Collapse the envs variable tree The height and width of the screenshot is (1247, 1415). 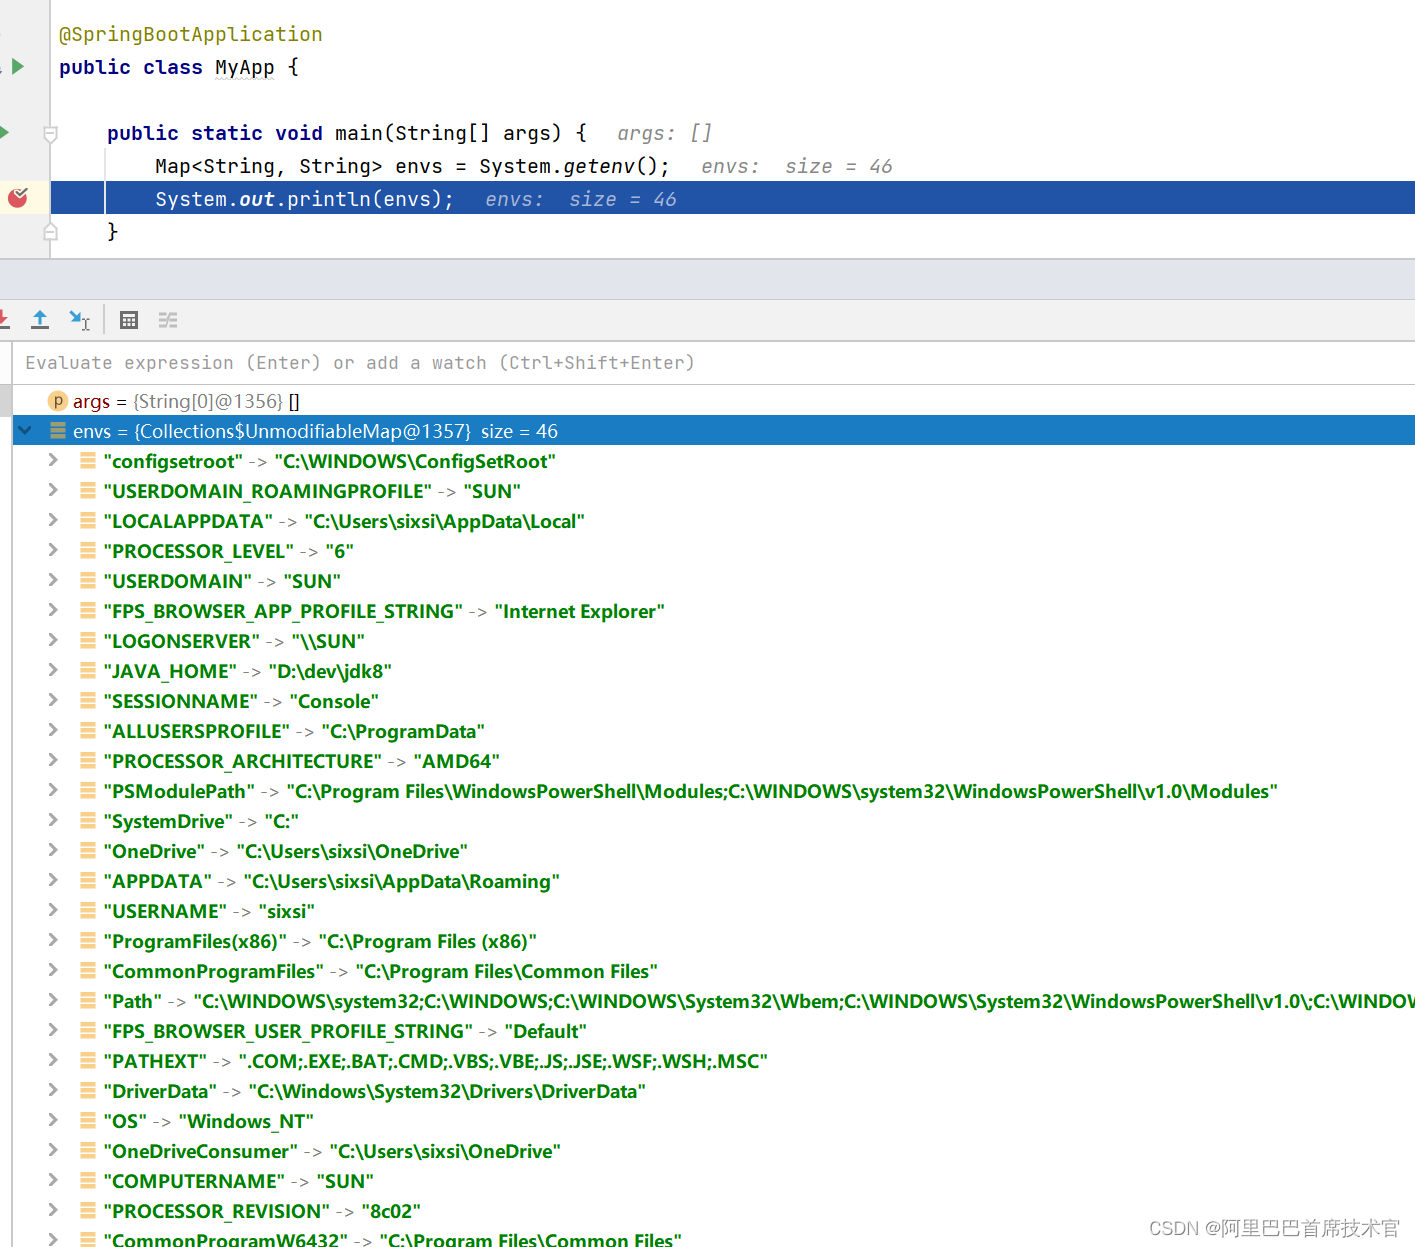24,430
